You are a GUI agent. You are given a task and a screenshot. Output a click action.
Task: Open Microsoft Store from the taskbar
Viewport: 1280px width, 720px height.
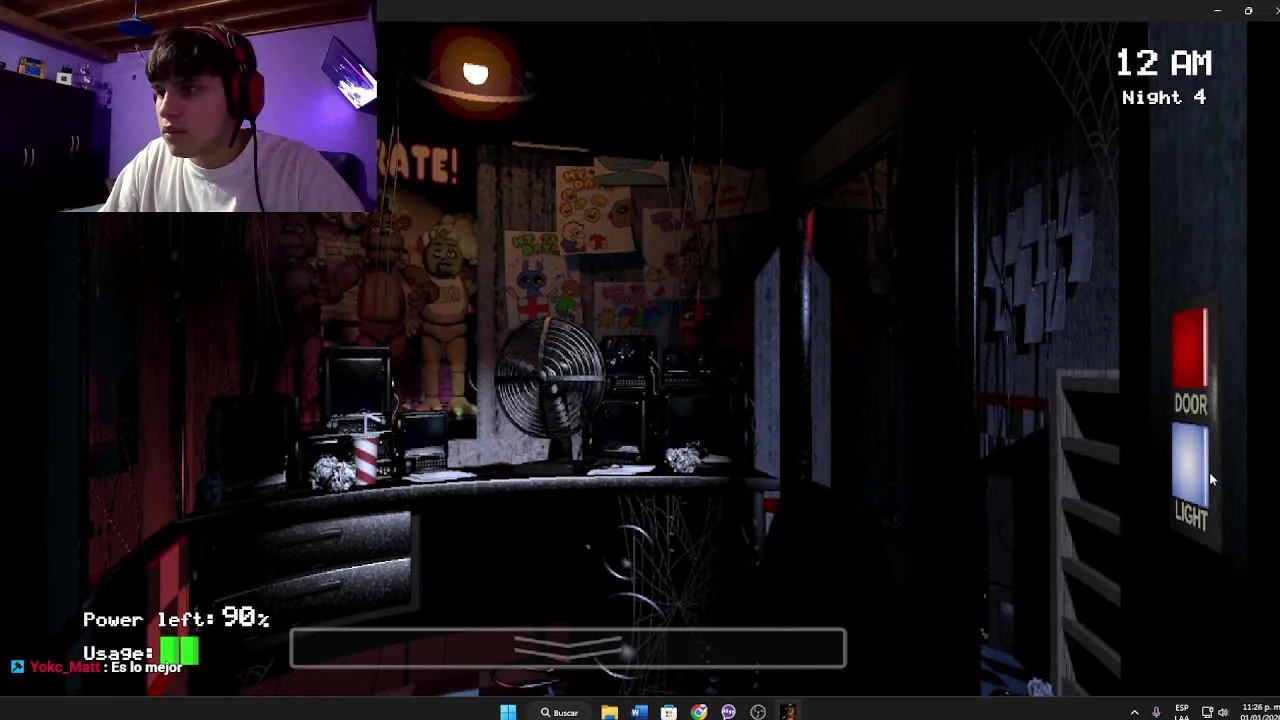(x=669, y=712)
